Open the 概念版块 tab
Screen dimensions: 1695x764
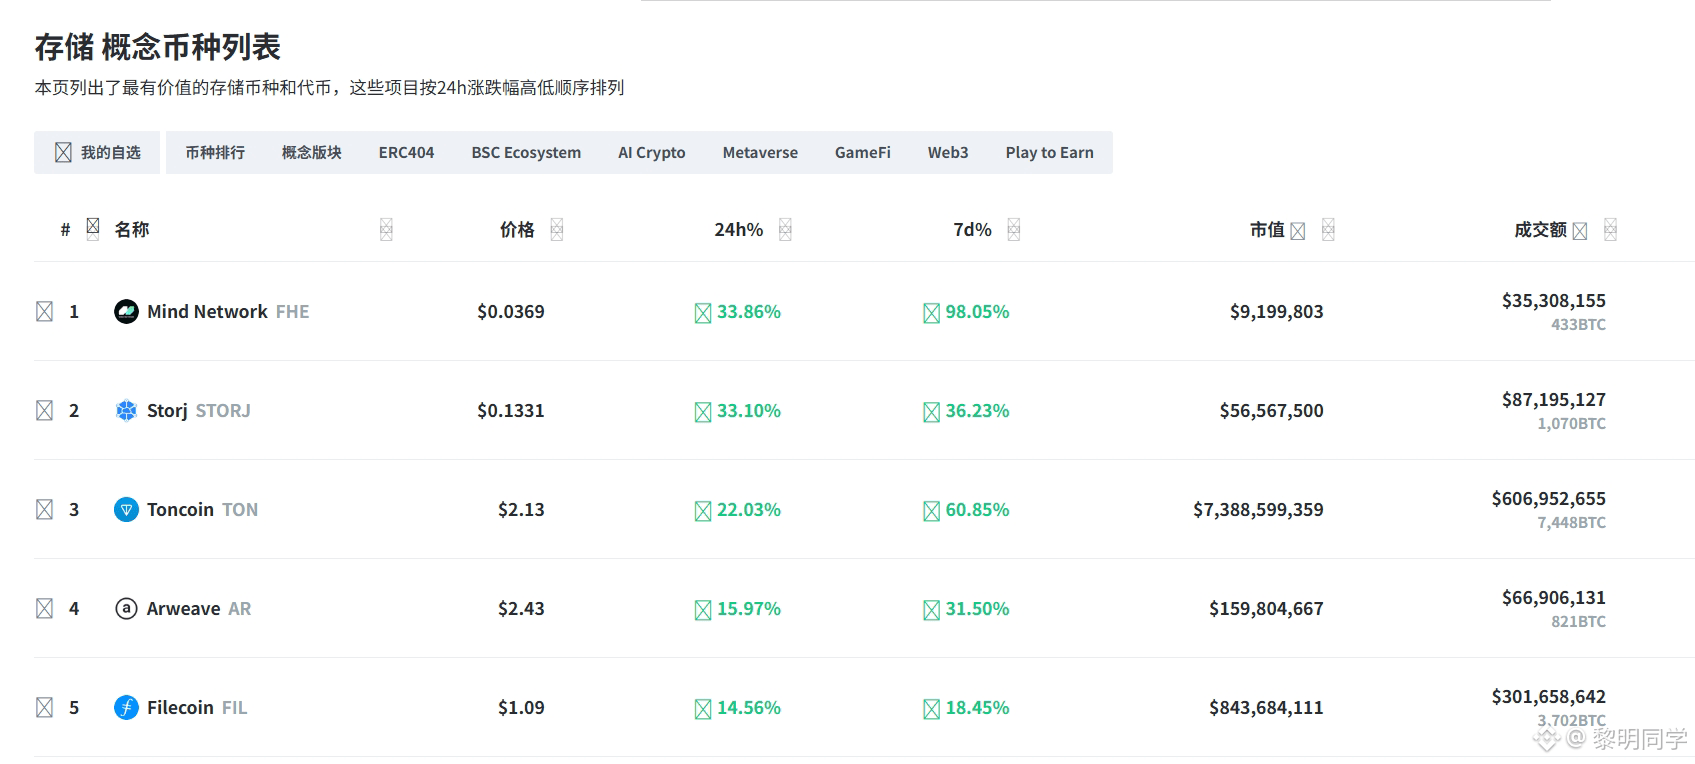tap(312, 152)
